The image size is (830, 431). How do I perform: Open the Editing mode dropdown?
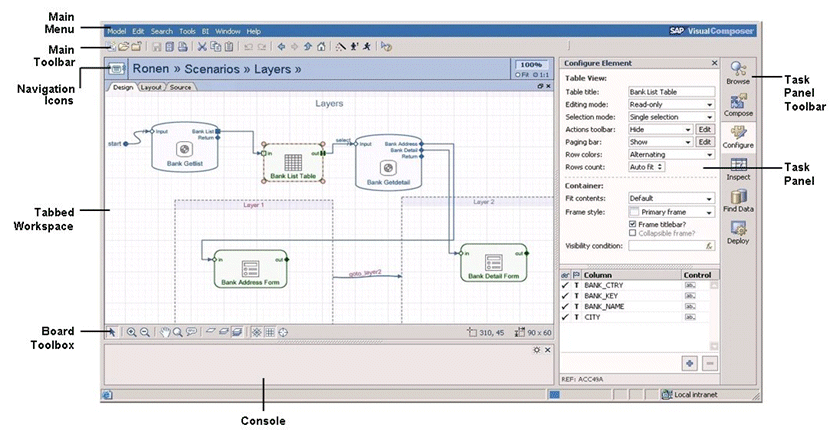(x=671, y=104)
